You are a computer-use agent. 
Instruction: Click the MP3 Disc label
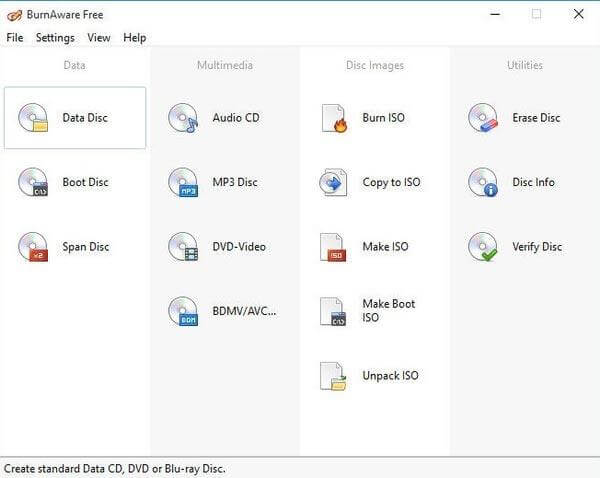(x=235, y=182)
